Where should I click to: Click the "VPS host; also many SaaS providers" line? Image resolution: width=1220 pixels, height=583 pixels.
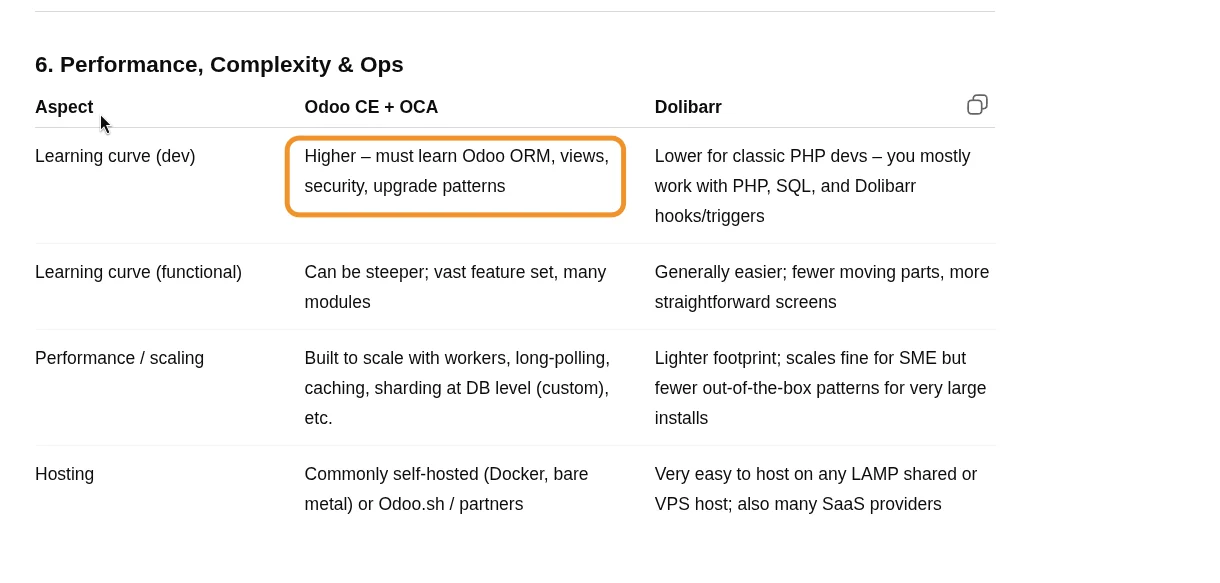click(797, 504)
